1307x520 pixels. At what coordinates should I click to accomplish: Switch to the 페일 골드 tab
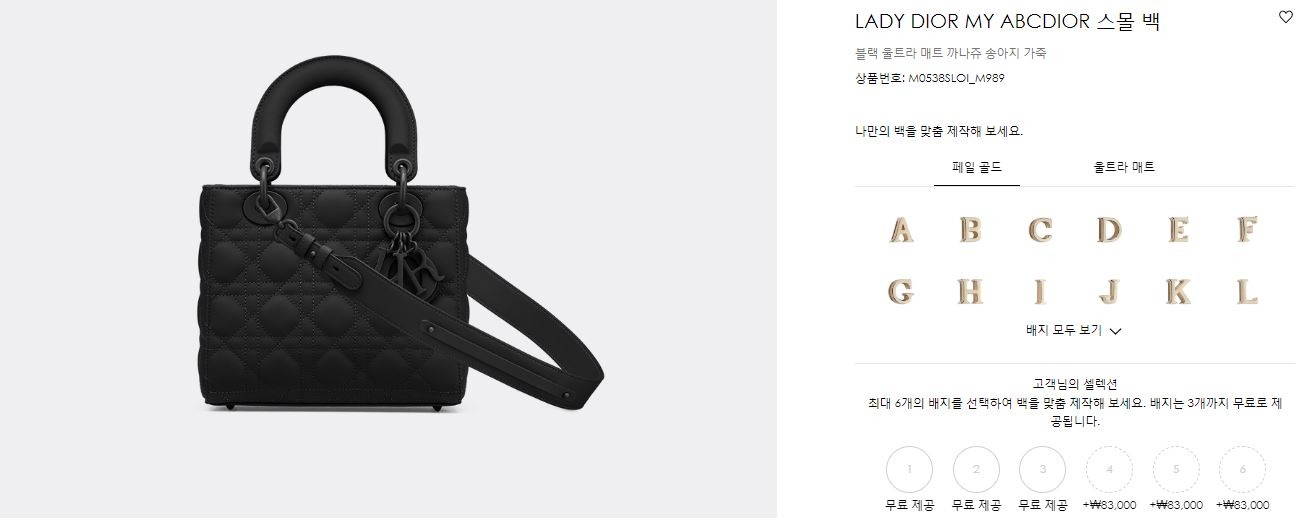click(x=977, y=167)
